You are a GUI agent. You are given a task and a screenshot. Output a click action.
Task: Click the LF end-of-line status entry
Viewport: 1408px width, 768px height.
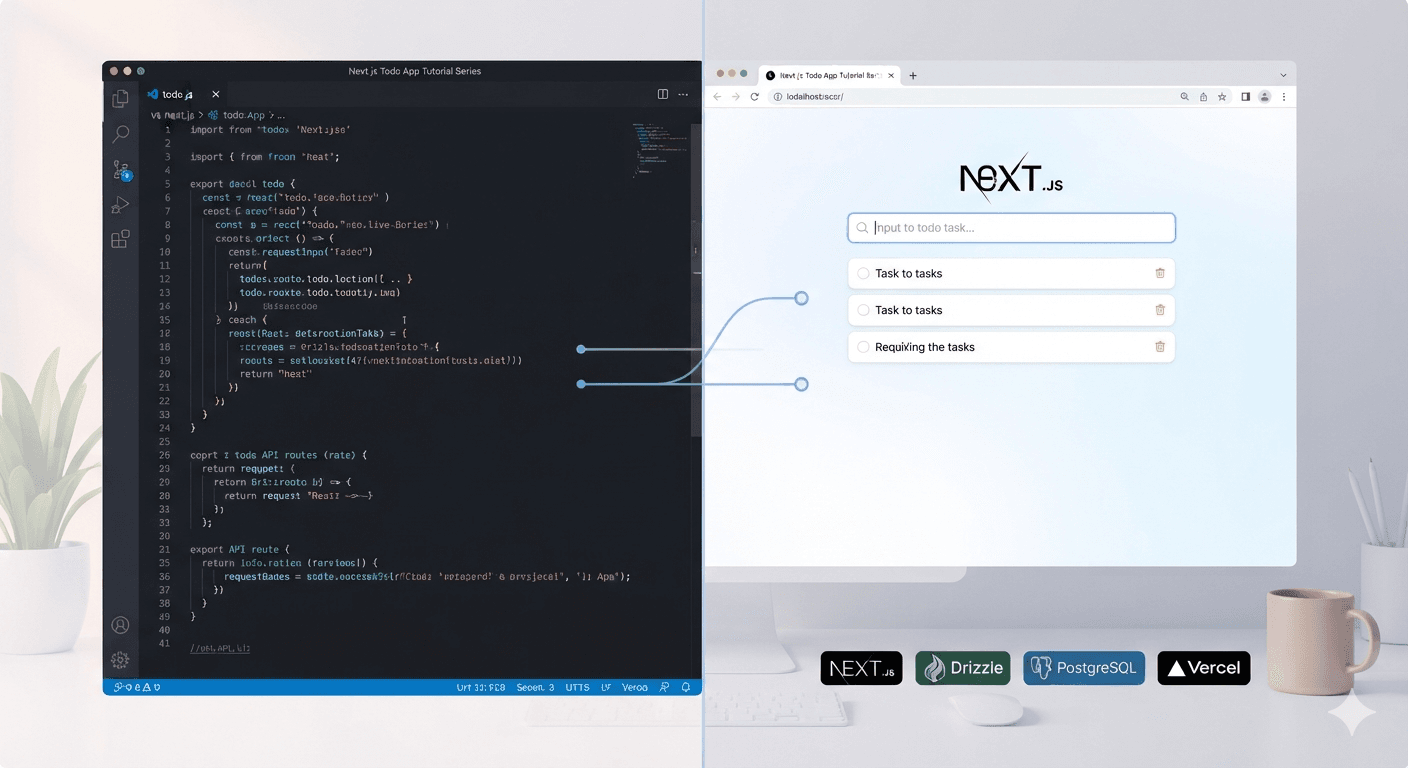[606, 687]
